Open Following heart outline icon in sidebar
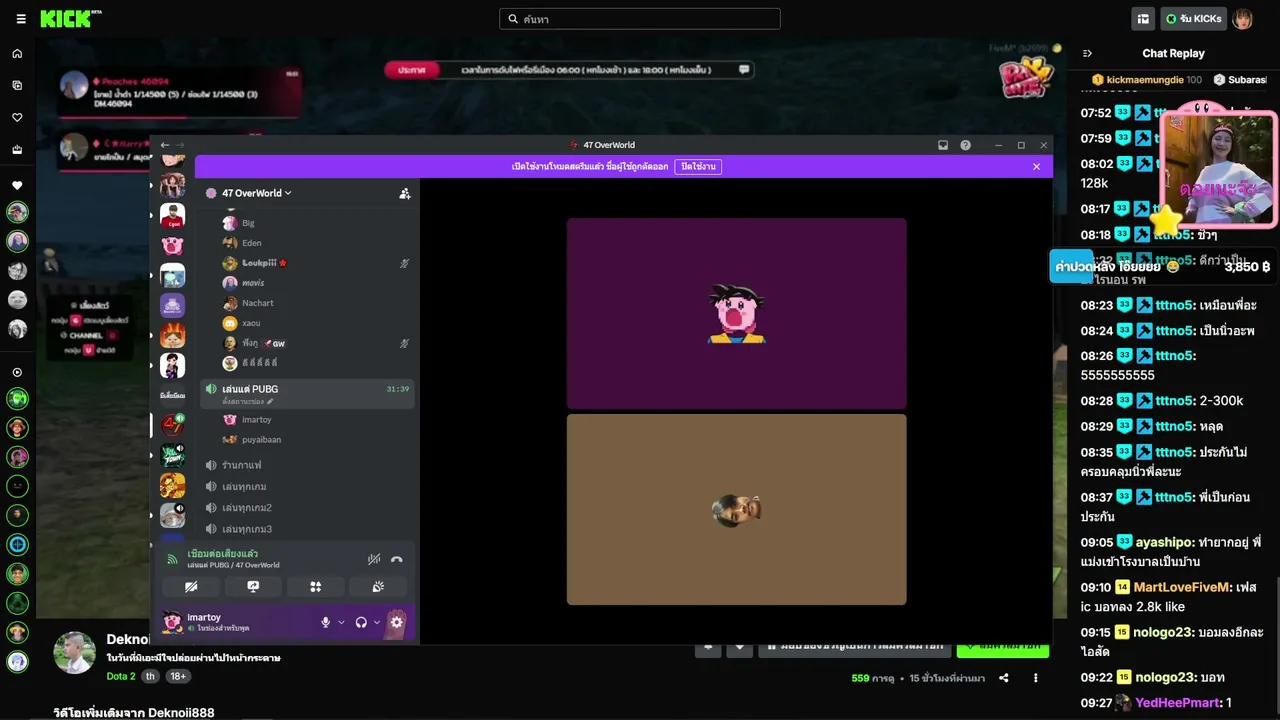This screenshot has width=1280, height=720. 17,118
